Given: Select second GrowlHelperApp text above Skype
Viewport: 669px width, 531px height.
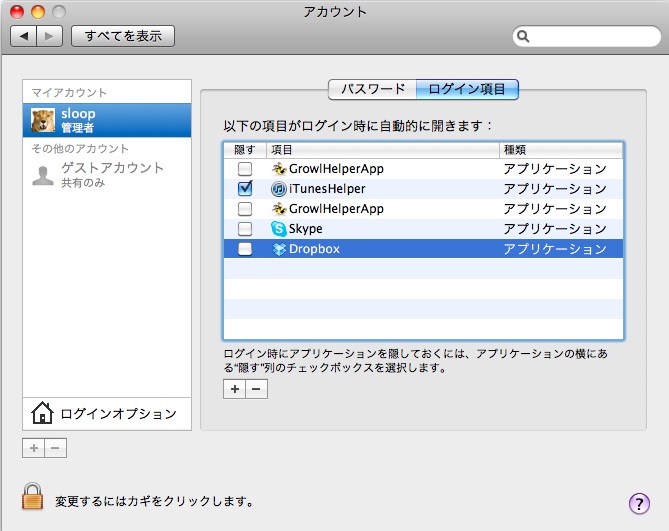Looking at the screenshot, I should coord(336,209).
